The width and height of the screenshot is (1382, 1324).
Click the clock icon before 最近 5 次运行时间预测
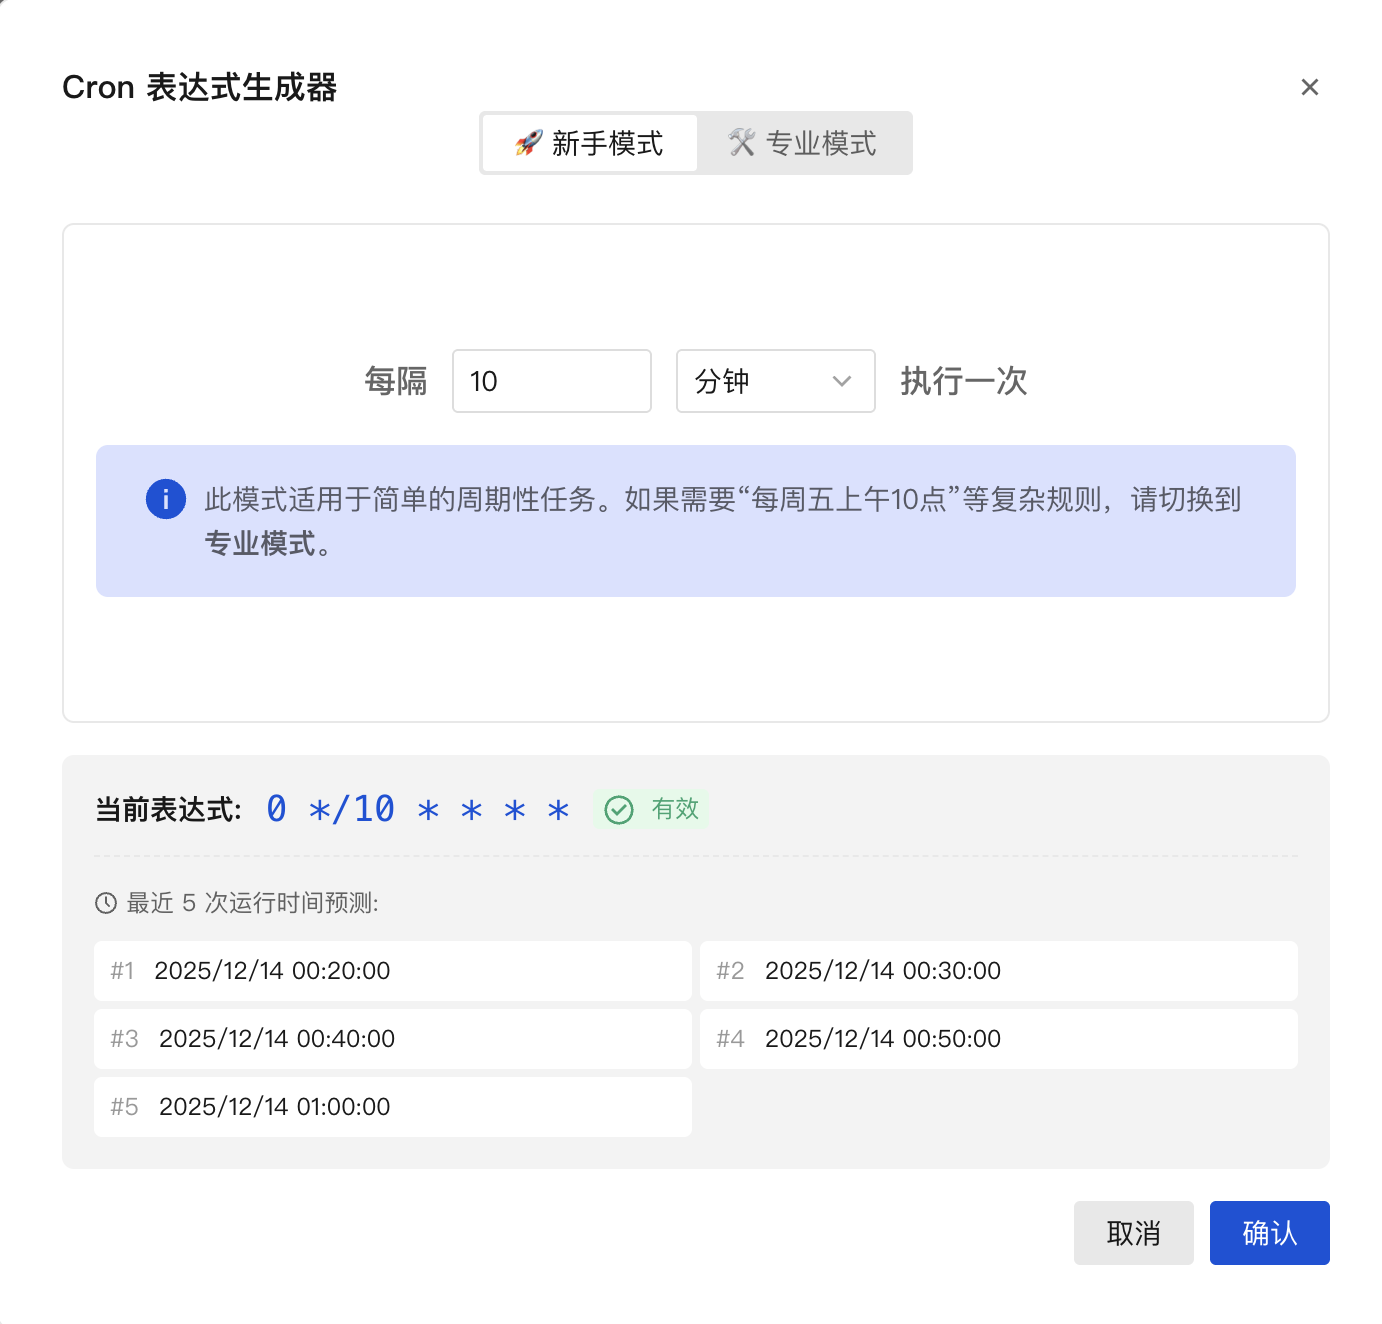click(106, 903)
